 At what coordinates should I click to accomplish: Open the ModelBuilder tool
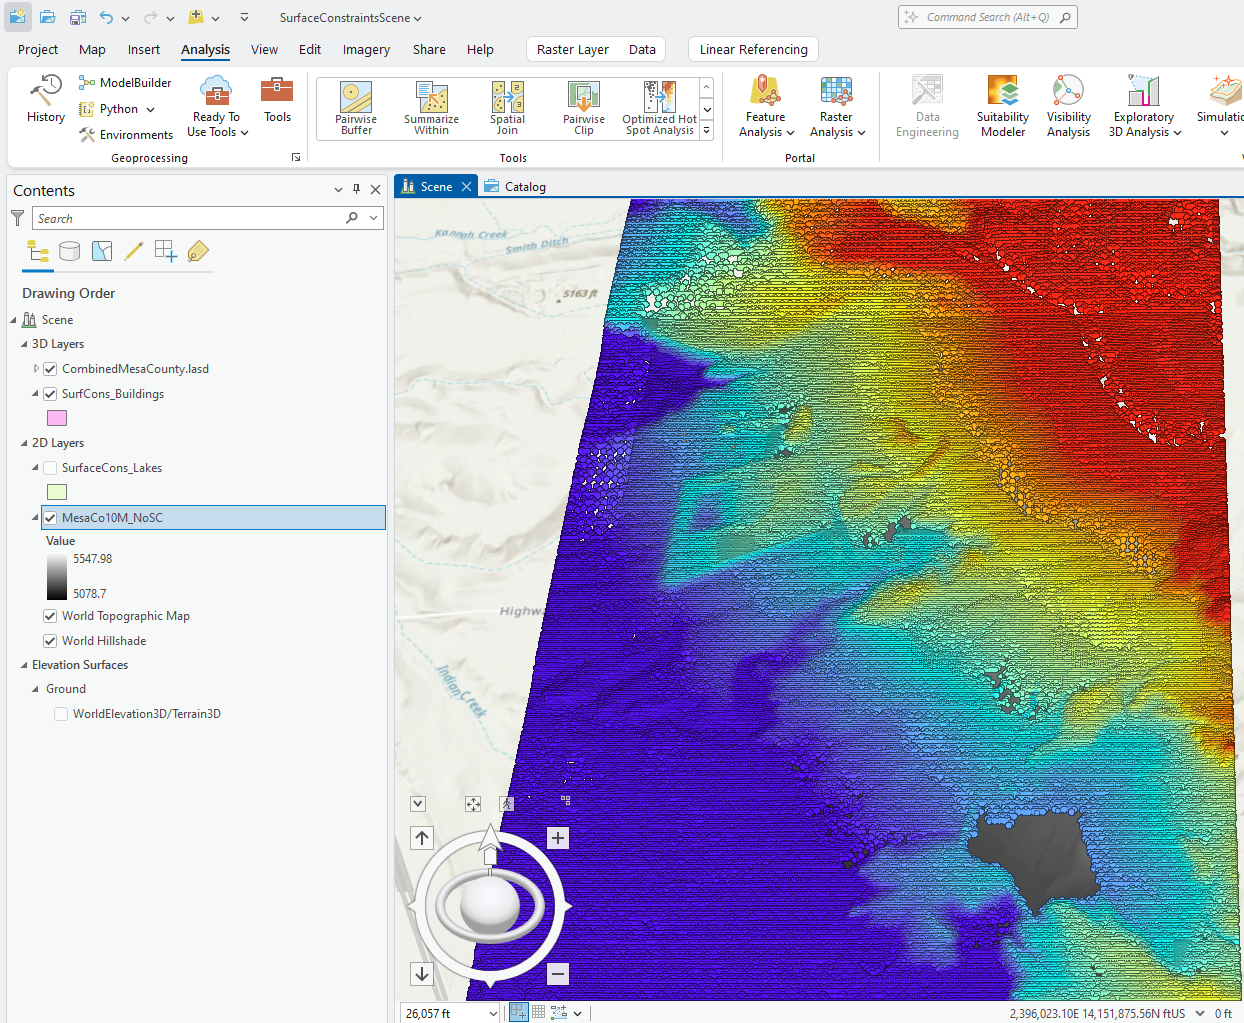(x=125, y=83)
